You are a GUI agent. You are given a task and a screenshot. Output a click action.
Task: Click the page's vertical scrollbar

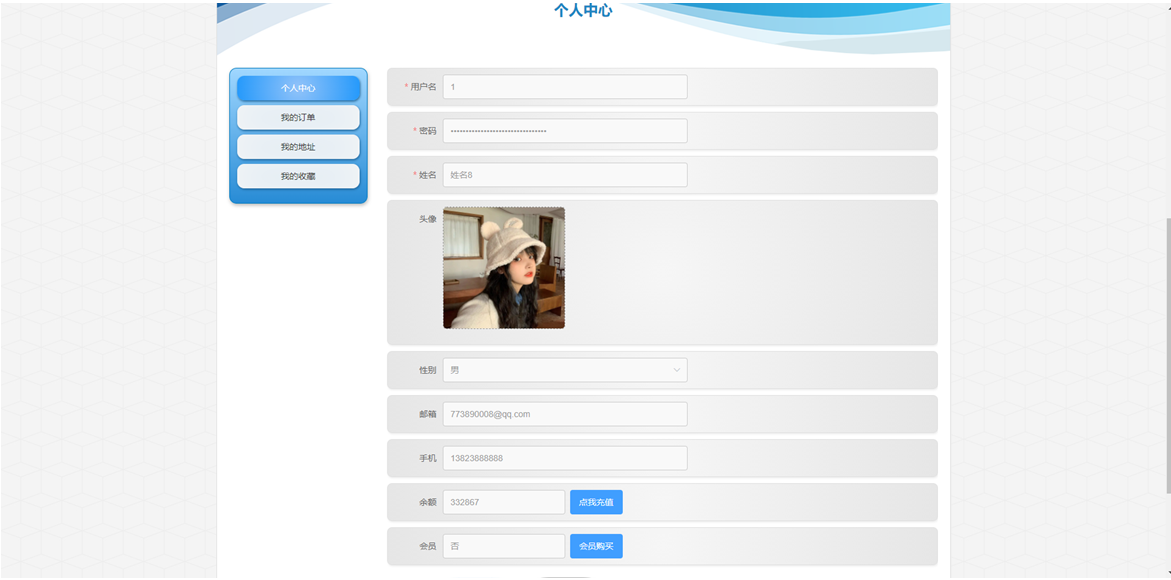click(1167, 355)
